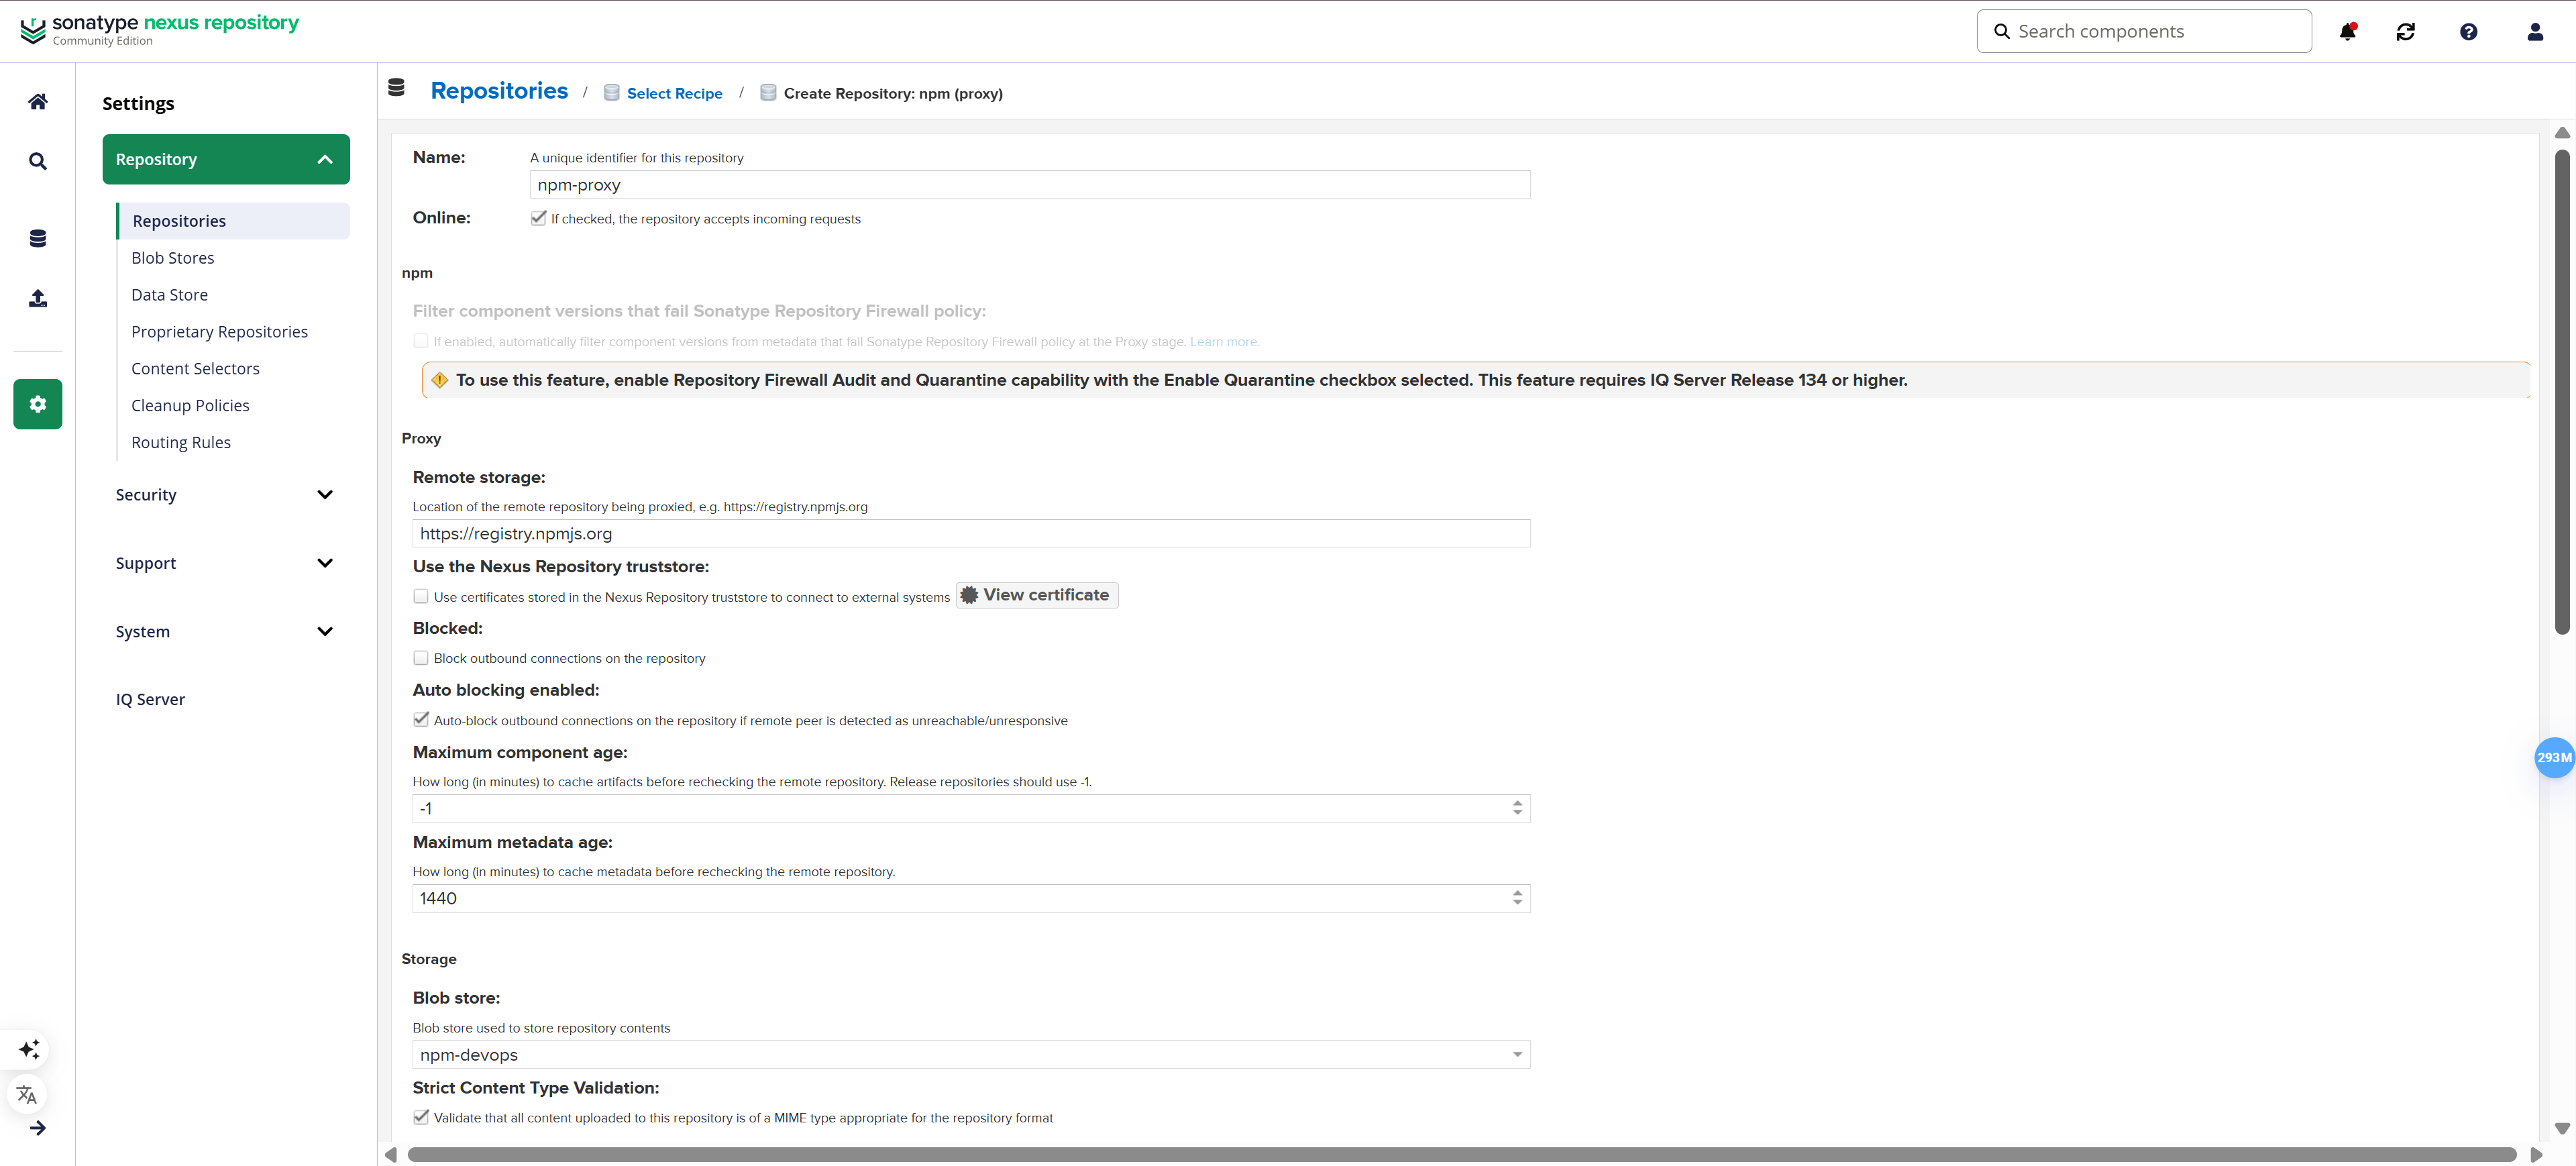Expand the Security section
This screenshot has width=2576, height=1166.
pyautogui.click(x=226, y=495)
